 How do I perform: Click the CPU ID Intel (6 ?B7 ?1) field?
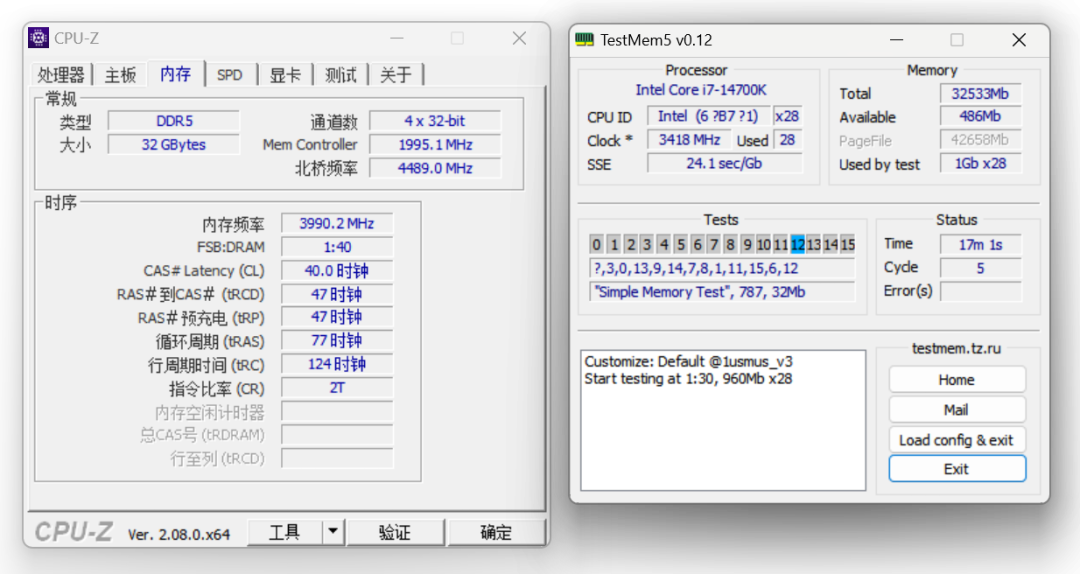tap(708, 116)
